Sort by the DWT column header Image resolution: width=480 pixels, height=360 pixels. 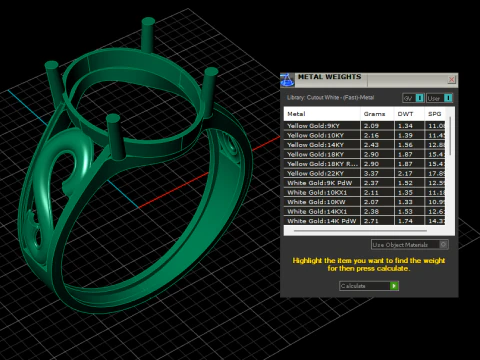point(409,114)
